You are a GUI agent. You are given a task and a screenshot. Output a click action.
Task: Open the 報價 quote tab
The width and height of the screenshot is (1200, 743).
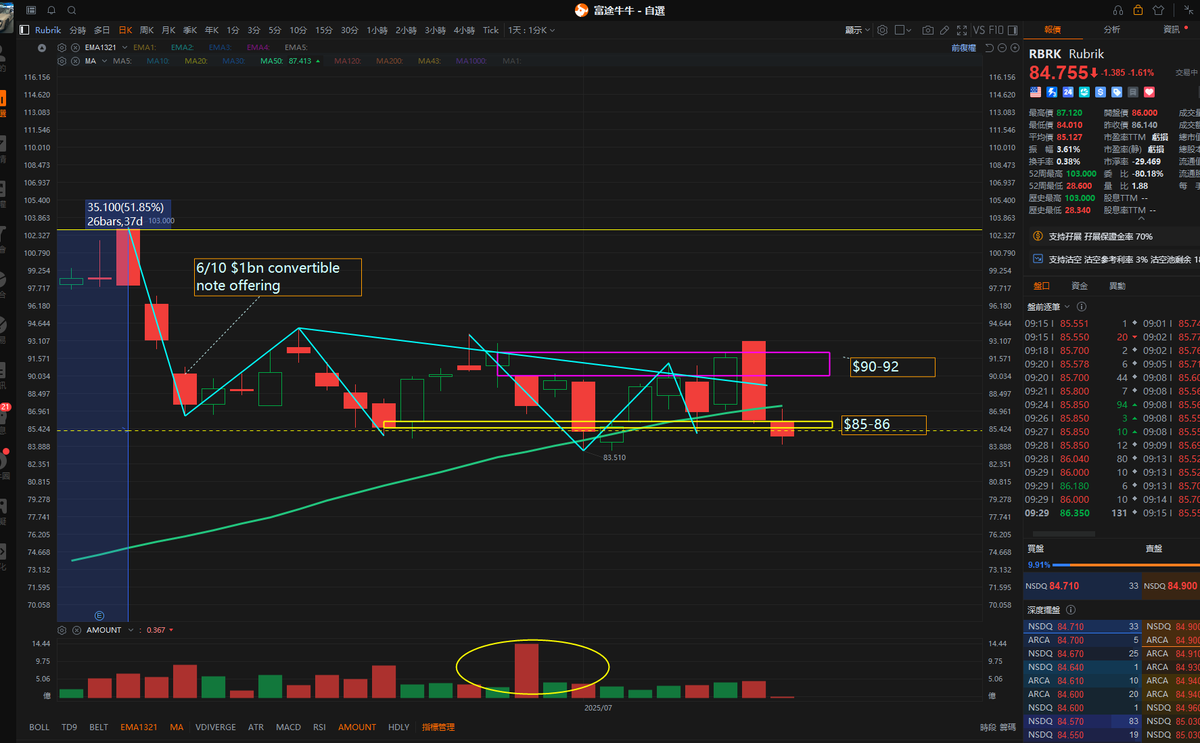[x=1052, y=30]
